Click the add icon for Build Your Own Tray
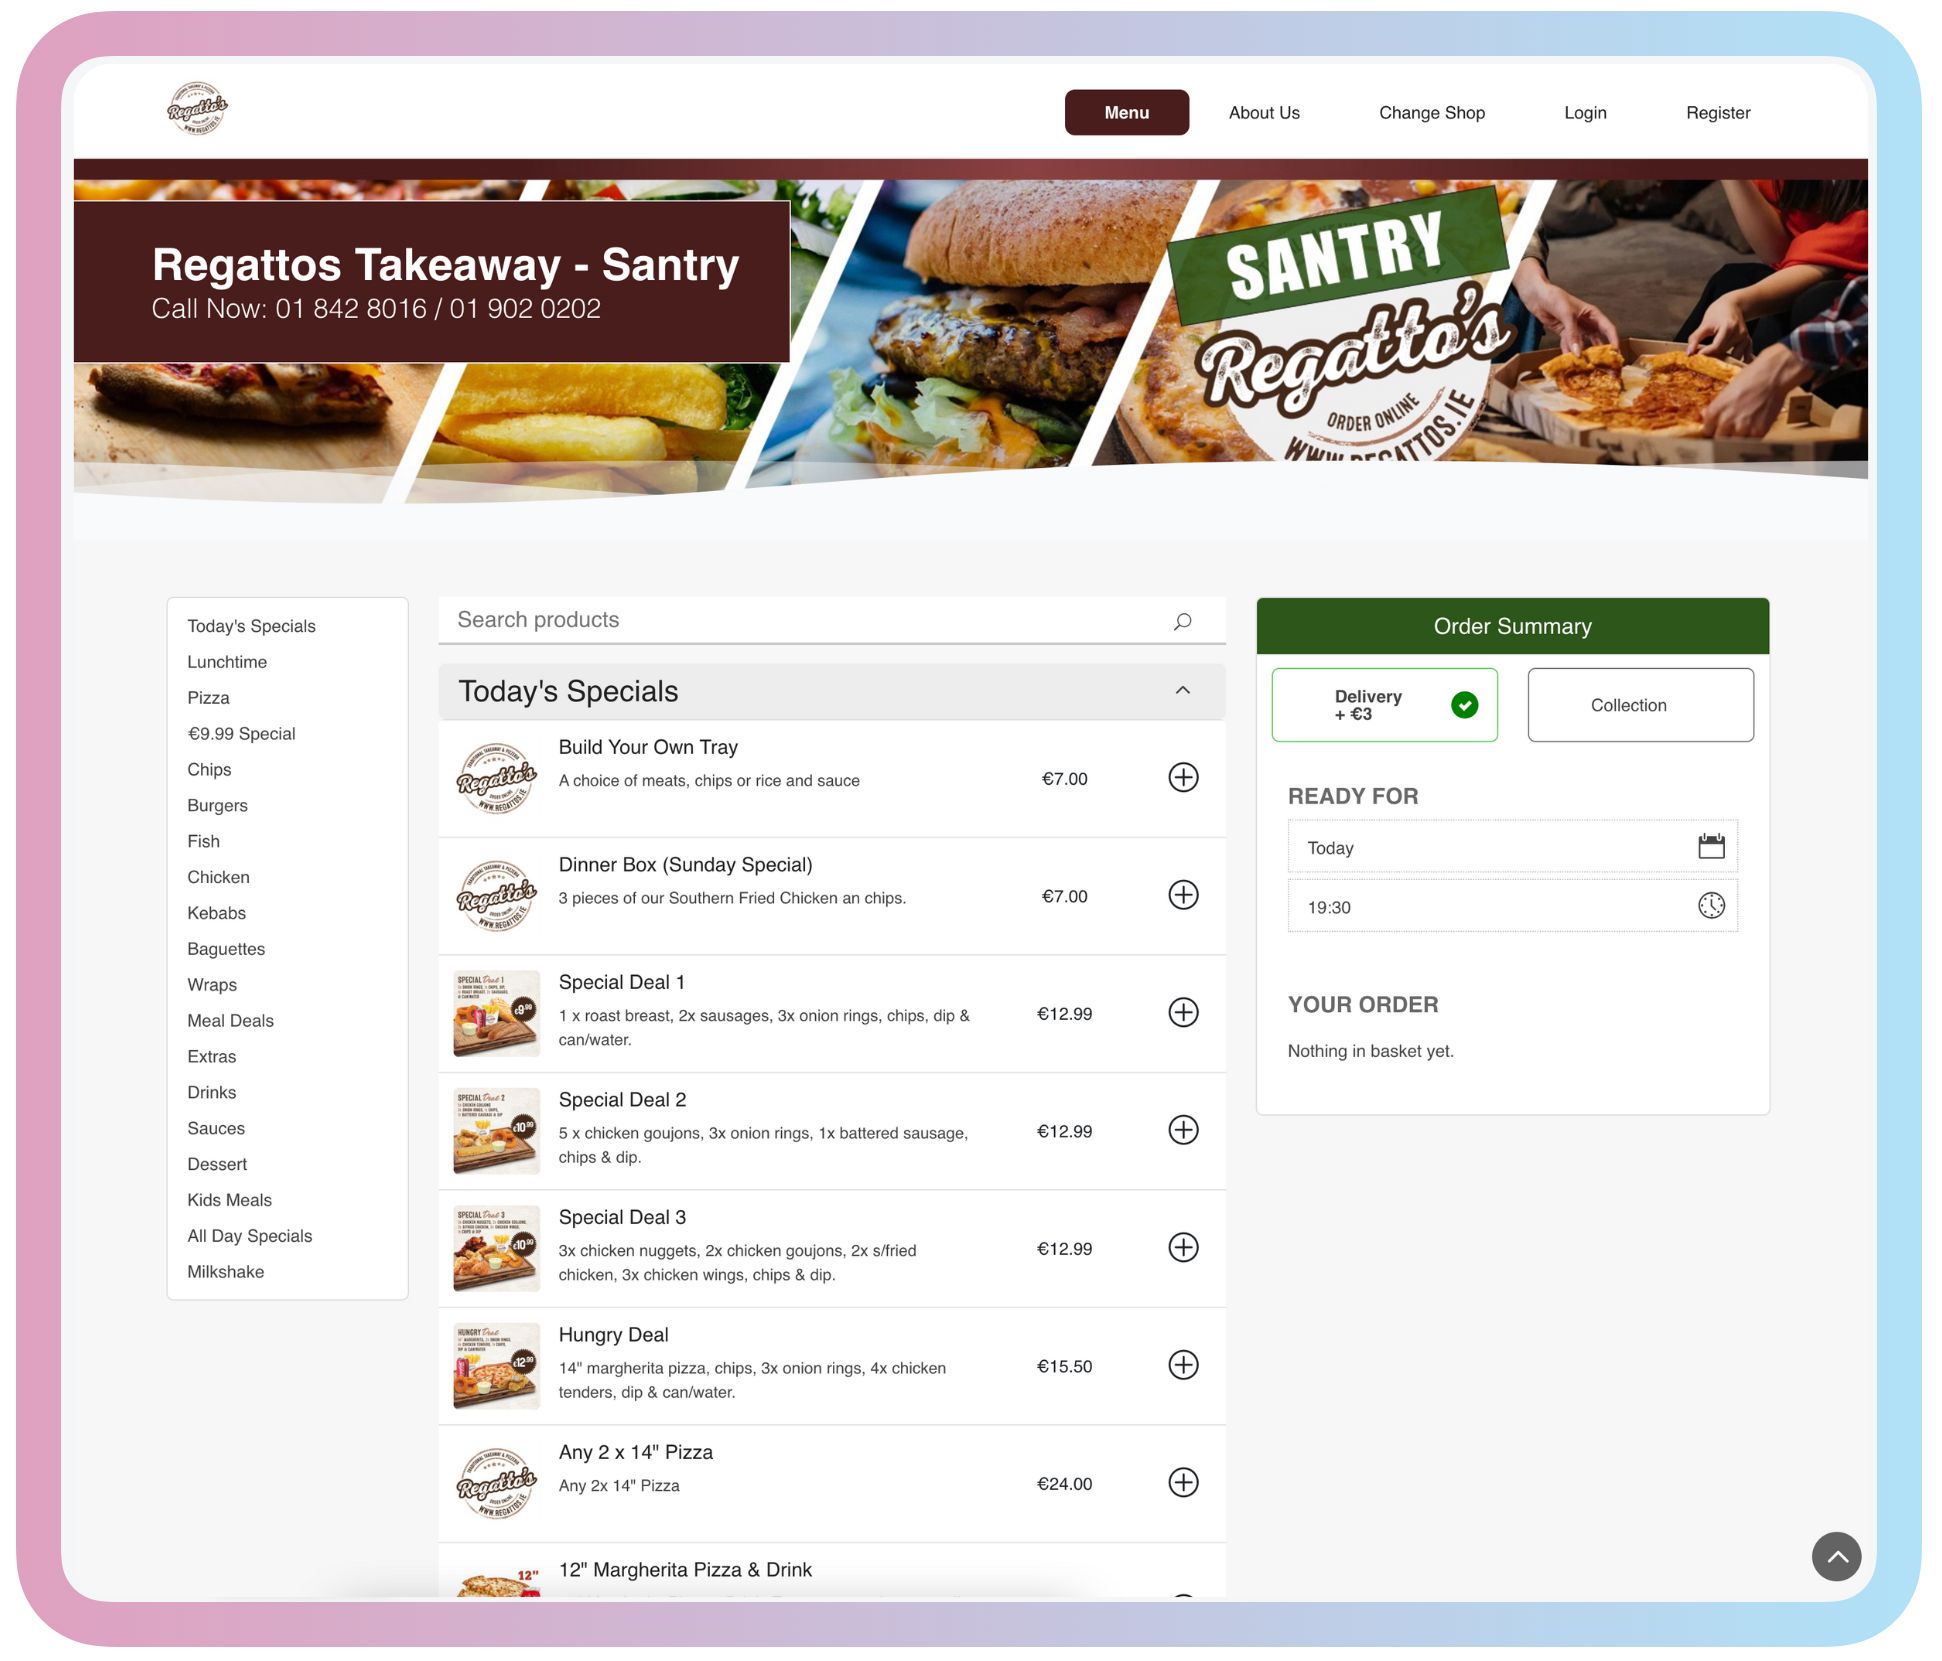The width and height of the screenshot is (1942, 1661). point(1183,776)
